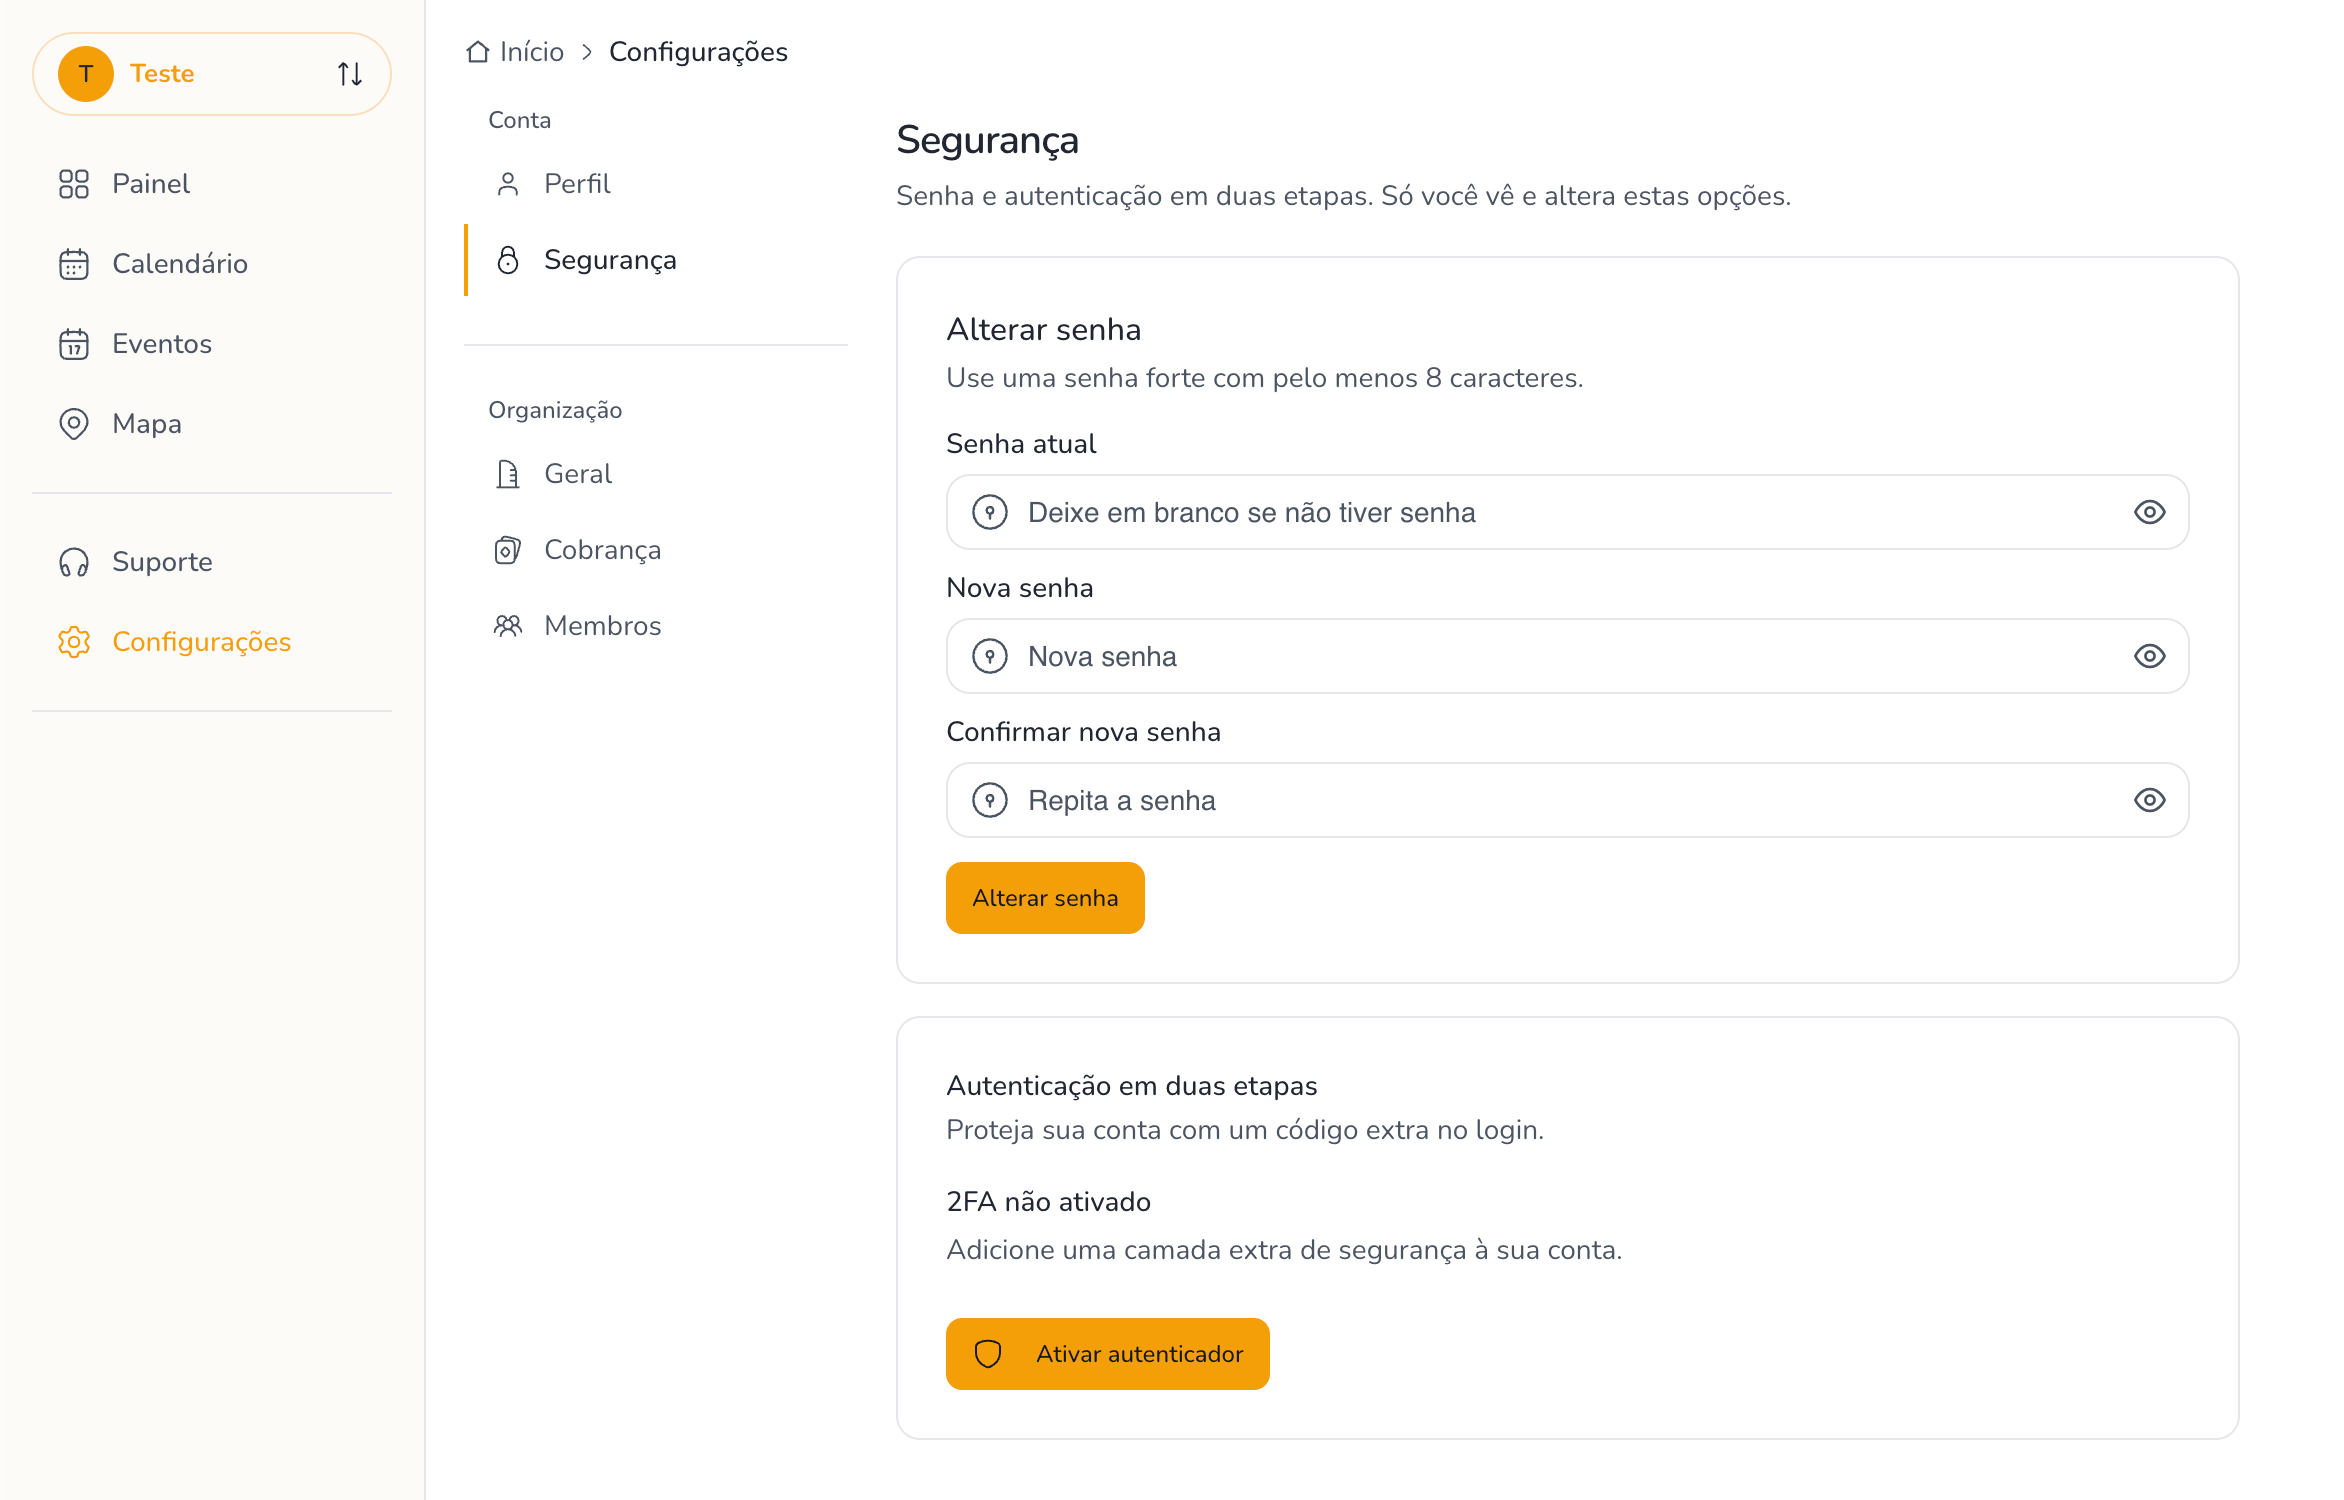Click the Configurações gear icon

click(74, 642)
